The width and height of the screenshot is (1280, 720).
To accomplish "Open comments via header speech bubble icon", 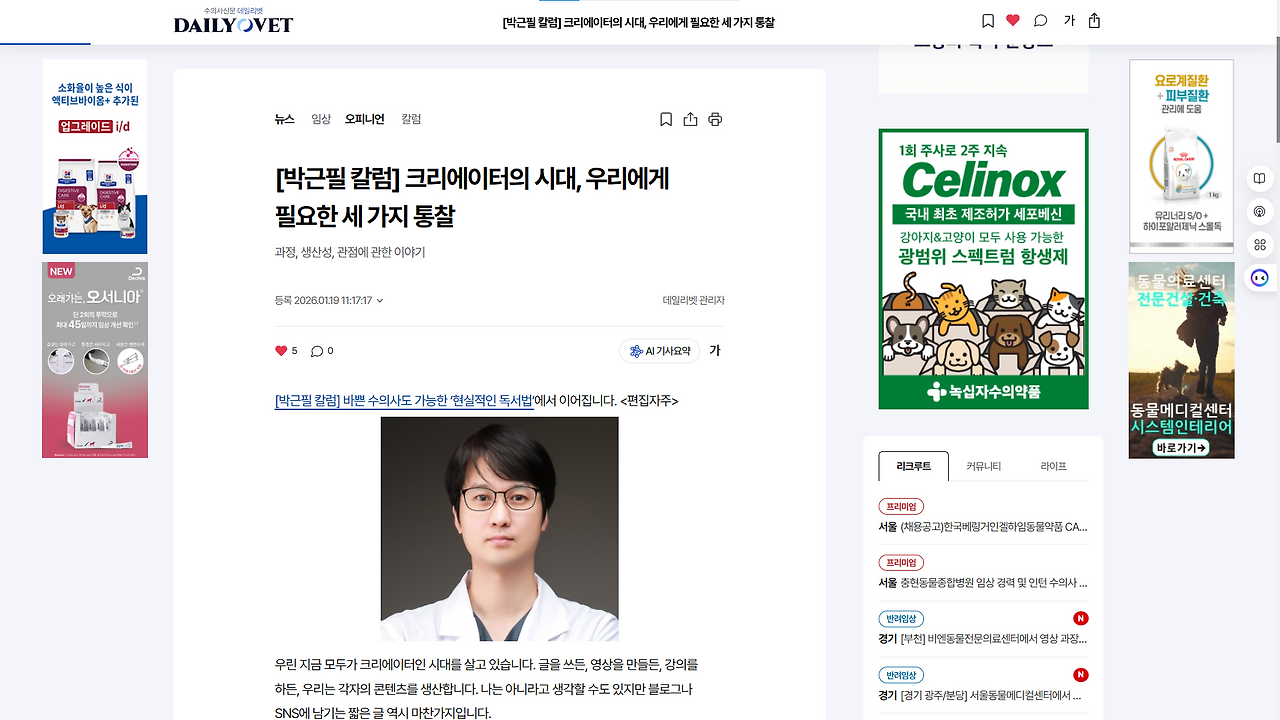I will click(1041, 21).
